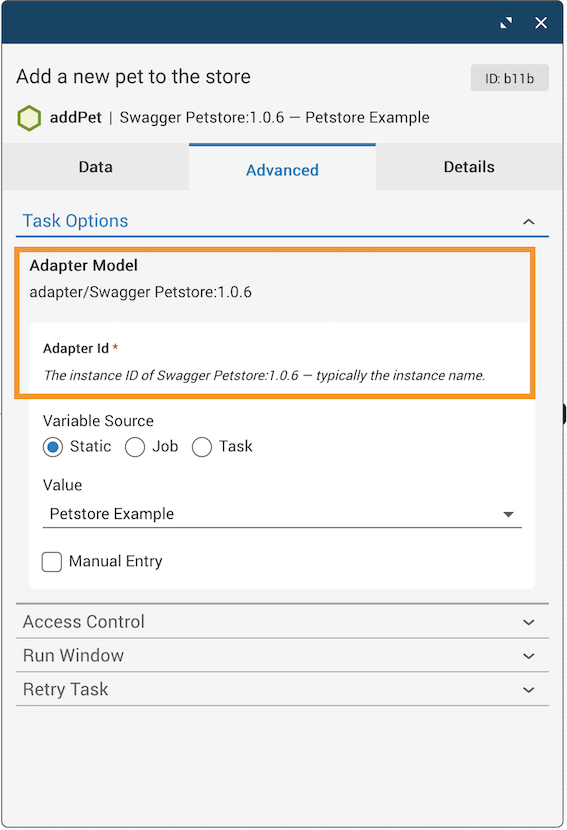Click the ID: b11b badge
The image size is (567, 830).
509,78
